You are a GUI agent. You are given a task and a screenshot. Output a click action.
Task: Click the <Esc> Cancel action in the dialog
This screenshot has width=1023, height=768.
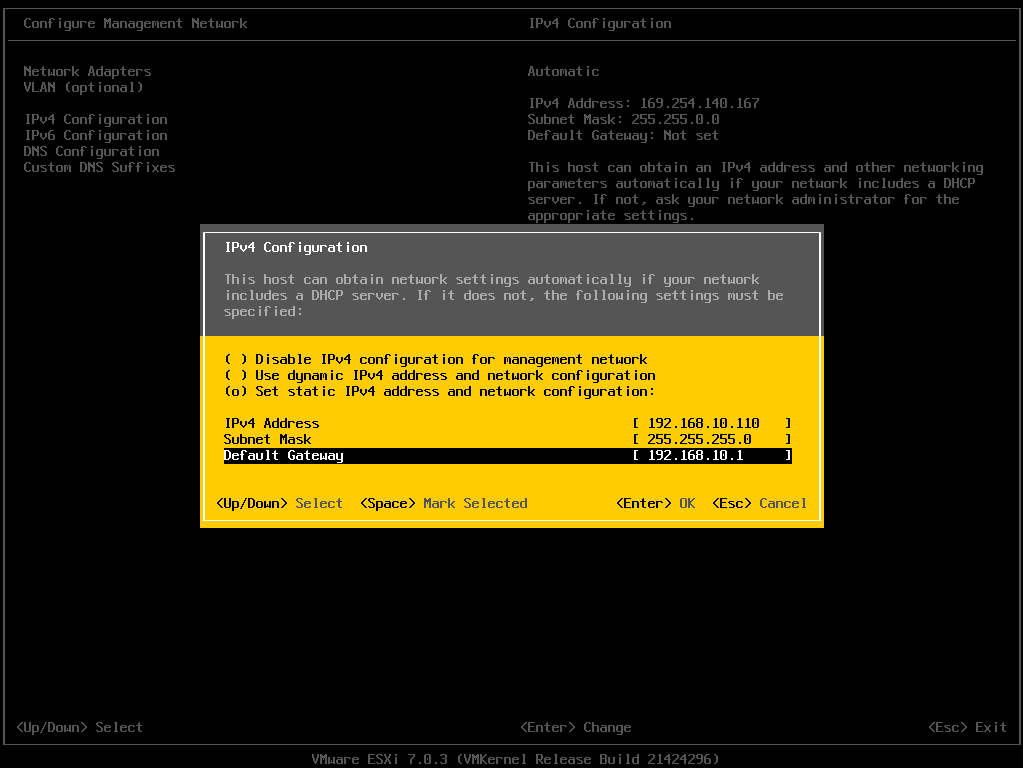click(759, 503)
